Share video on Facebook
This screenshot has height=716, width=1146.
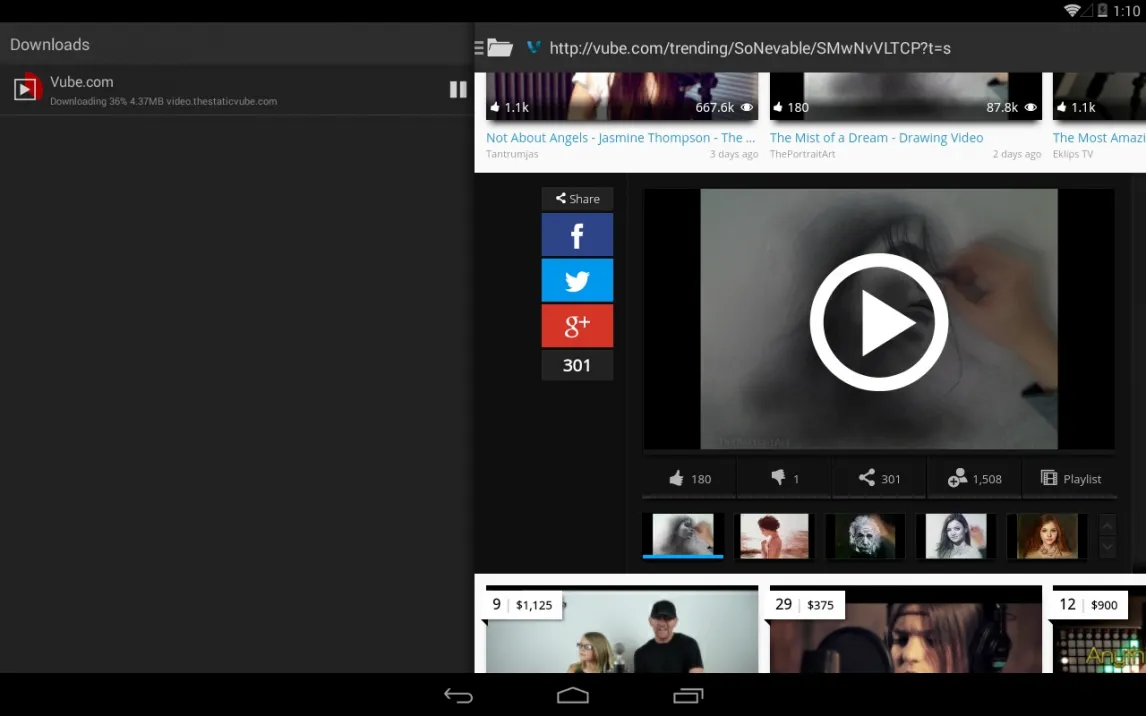577,235
